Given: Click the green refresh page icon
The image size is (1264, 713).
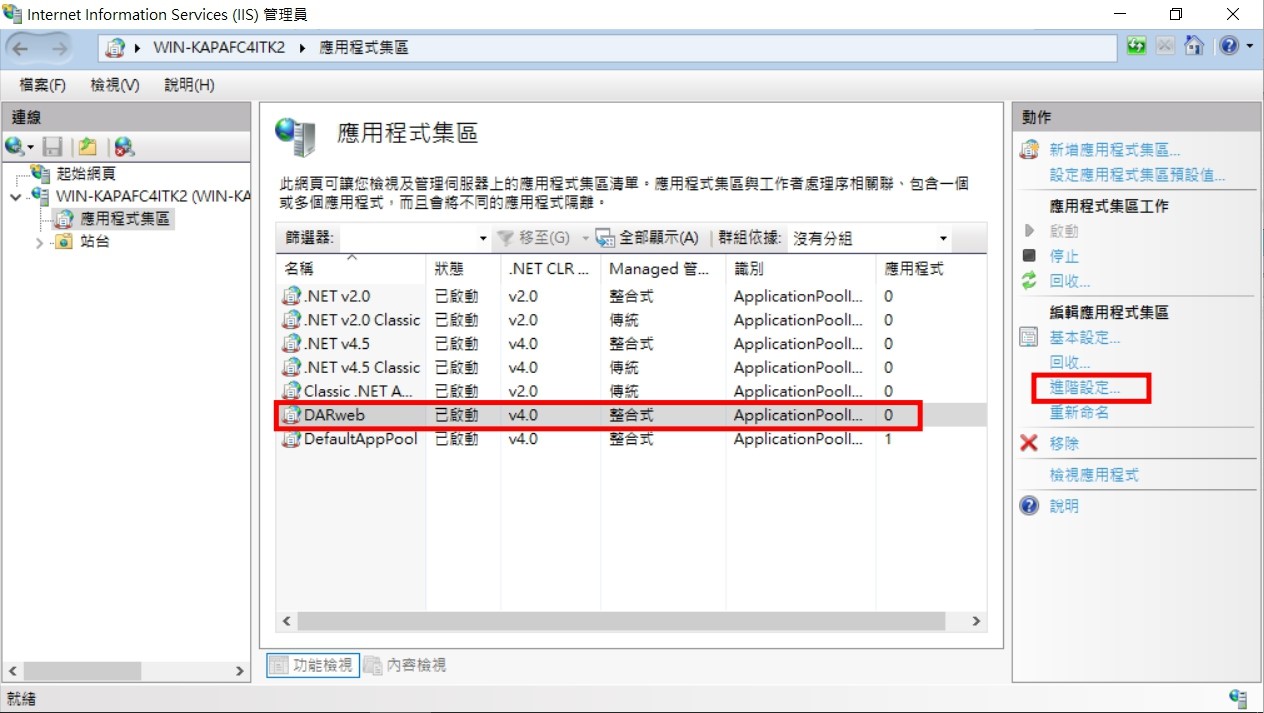Looking at the screenshot, I should 1137,46.
